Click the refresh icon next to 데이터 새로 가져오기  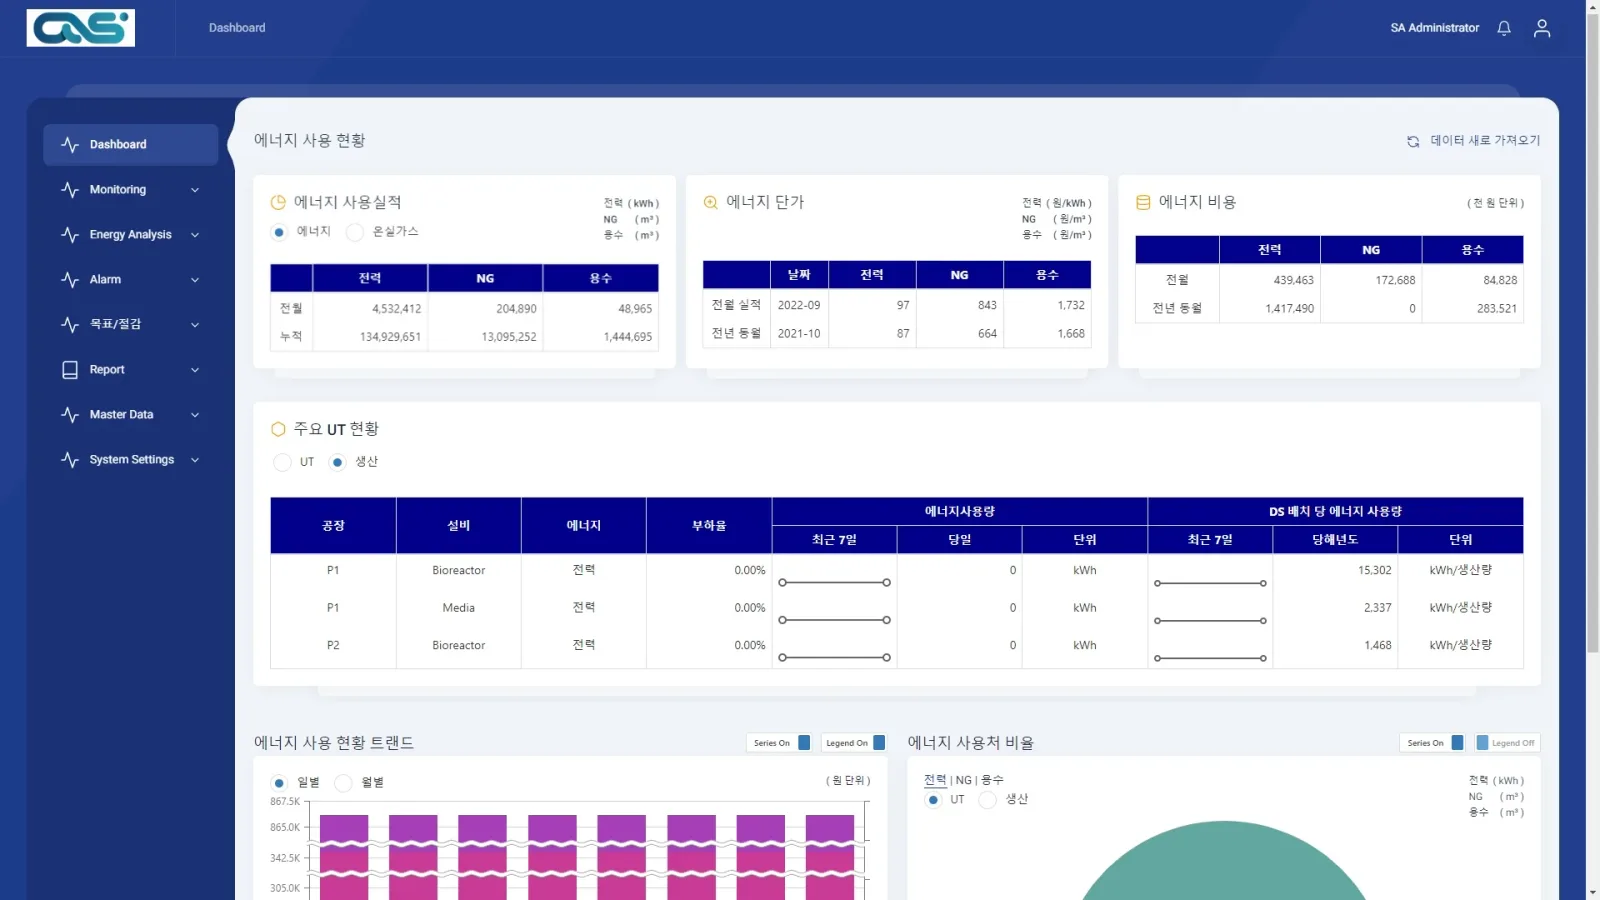(x=1413, y=141)
